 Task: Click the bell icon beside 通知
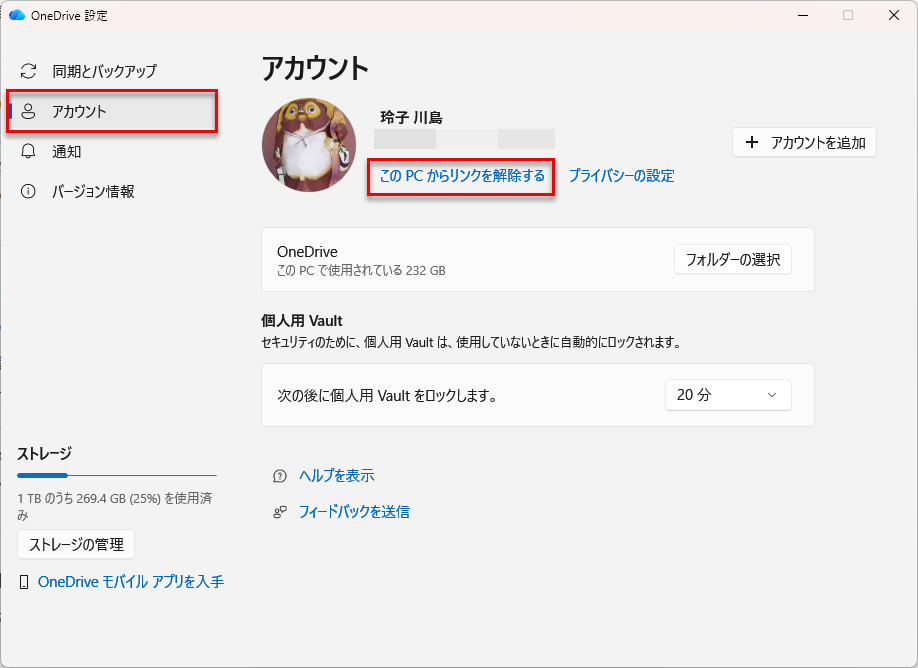click(x=29, y=152)
